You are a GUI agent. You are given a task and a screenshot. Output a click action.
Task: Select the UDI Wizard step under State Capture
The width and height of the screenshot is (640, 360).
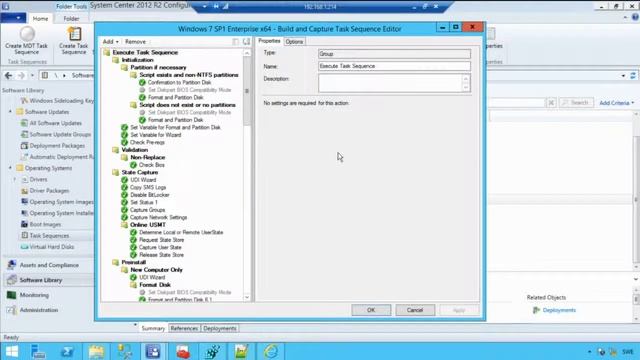pos(143,180)
